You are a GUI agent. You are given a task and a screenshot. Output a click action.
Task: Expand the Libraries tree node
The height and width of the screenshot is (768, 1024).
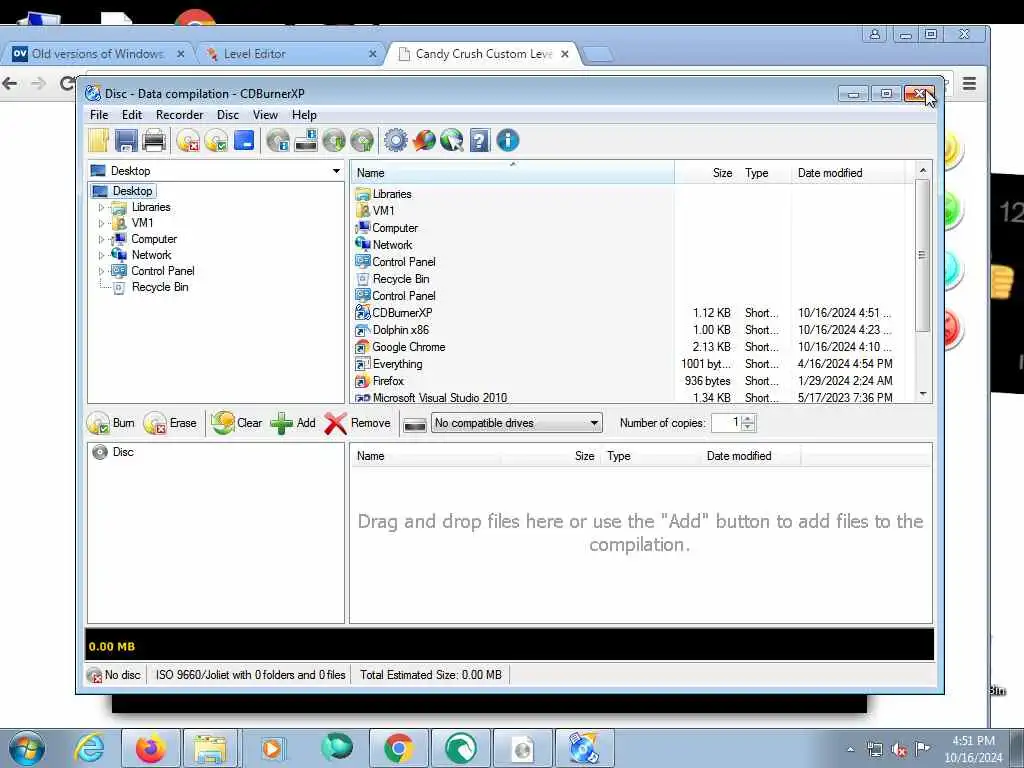point(101,208)
